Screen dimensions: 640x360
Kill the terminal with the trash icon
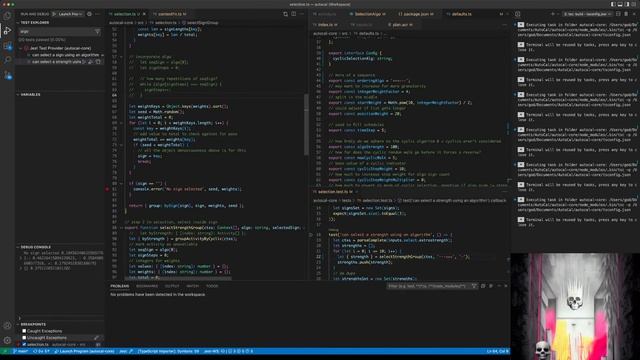click(626, 14)
